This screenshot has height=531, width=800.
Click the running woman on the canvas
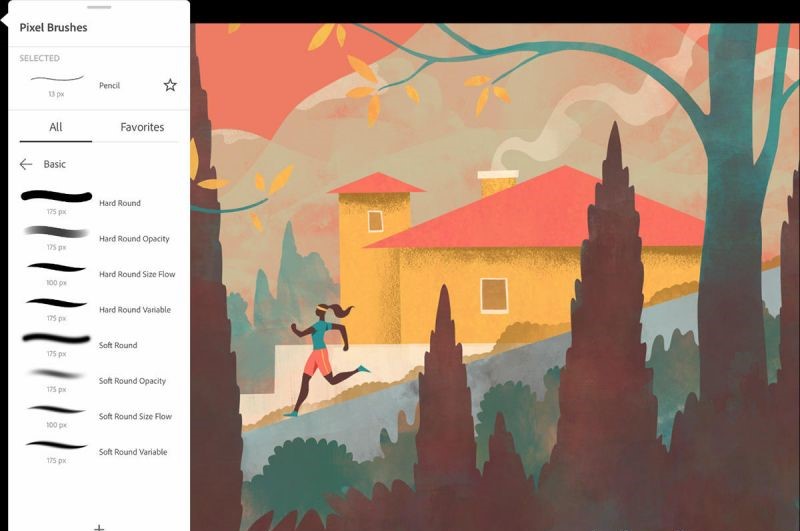tap(322, 355)
